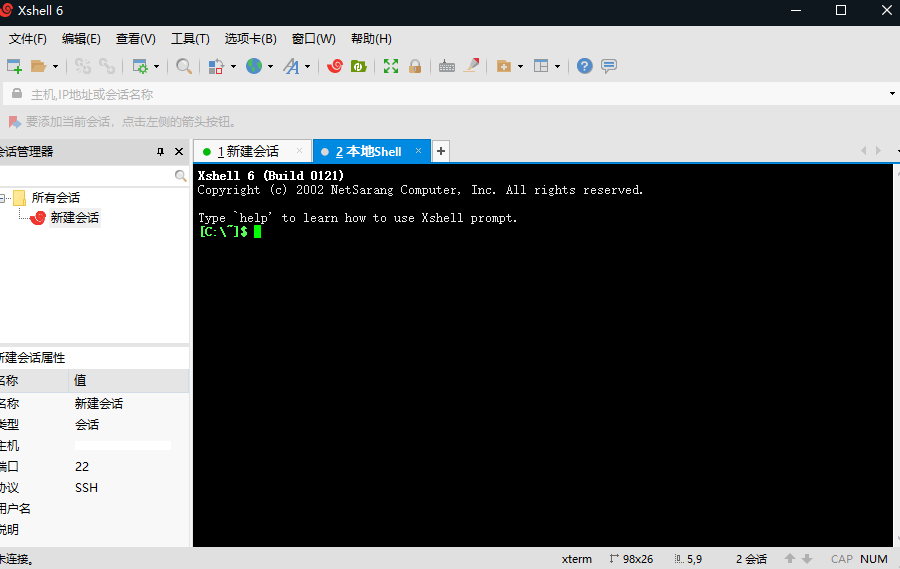This screenshot has width=900, height=569.
Task: Click the plus button to add tab
Action: tap(441, 152)
